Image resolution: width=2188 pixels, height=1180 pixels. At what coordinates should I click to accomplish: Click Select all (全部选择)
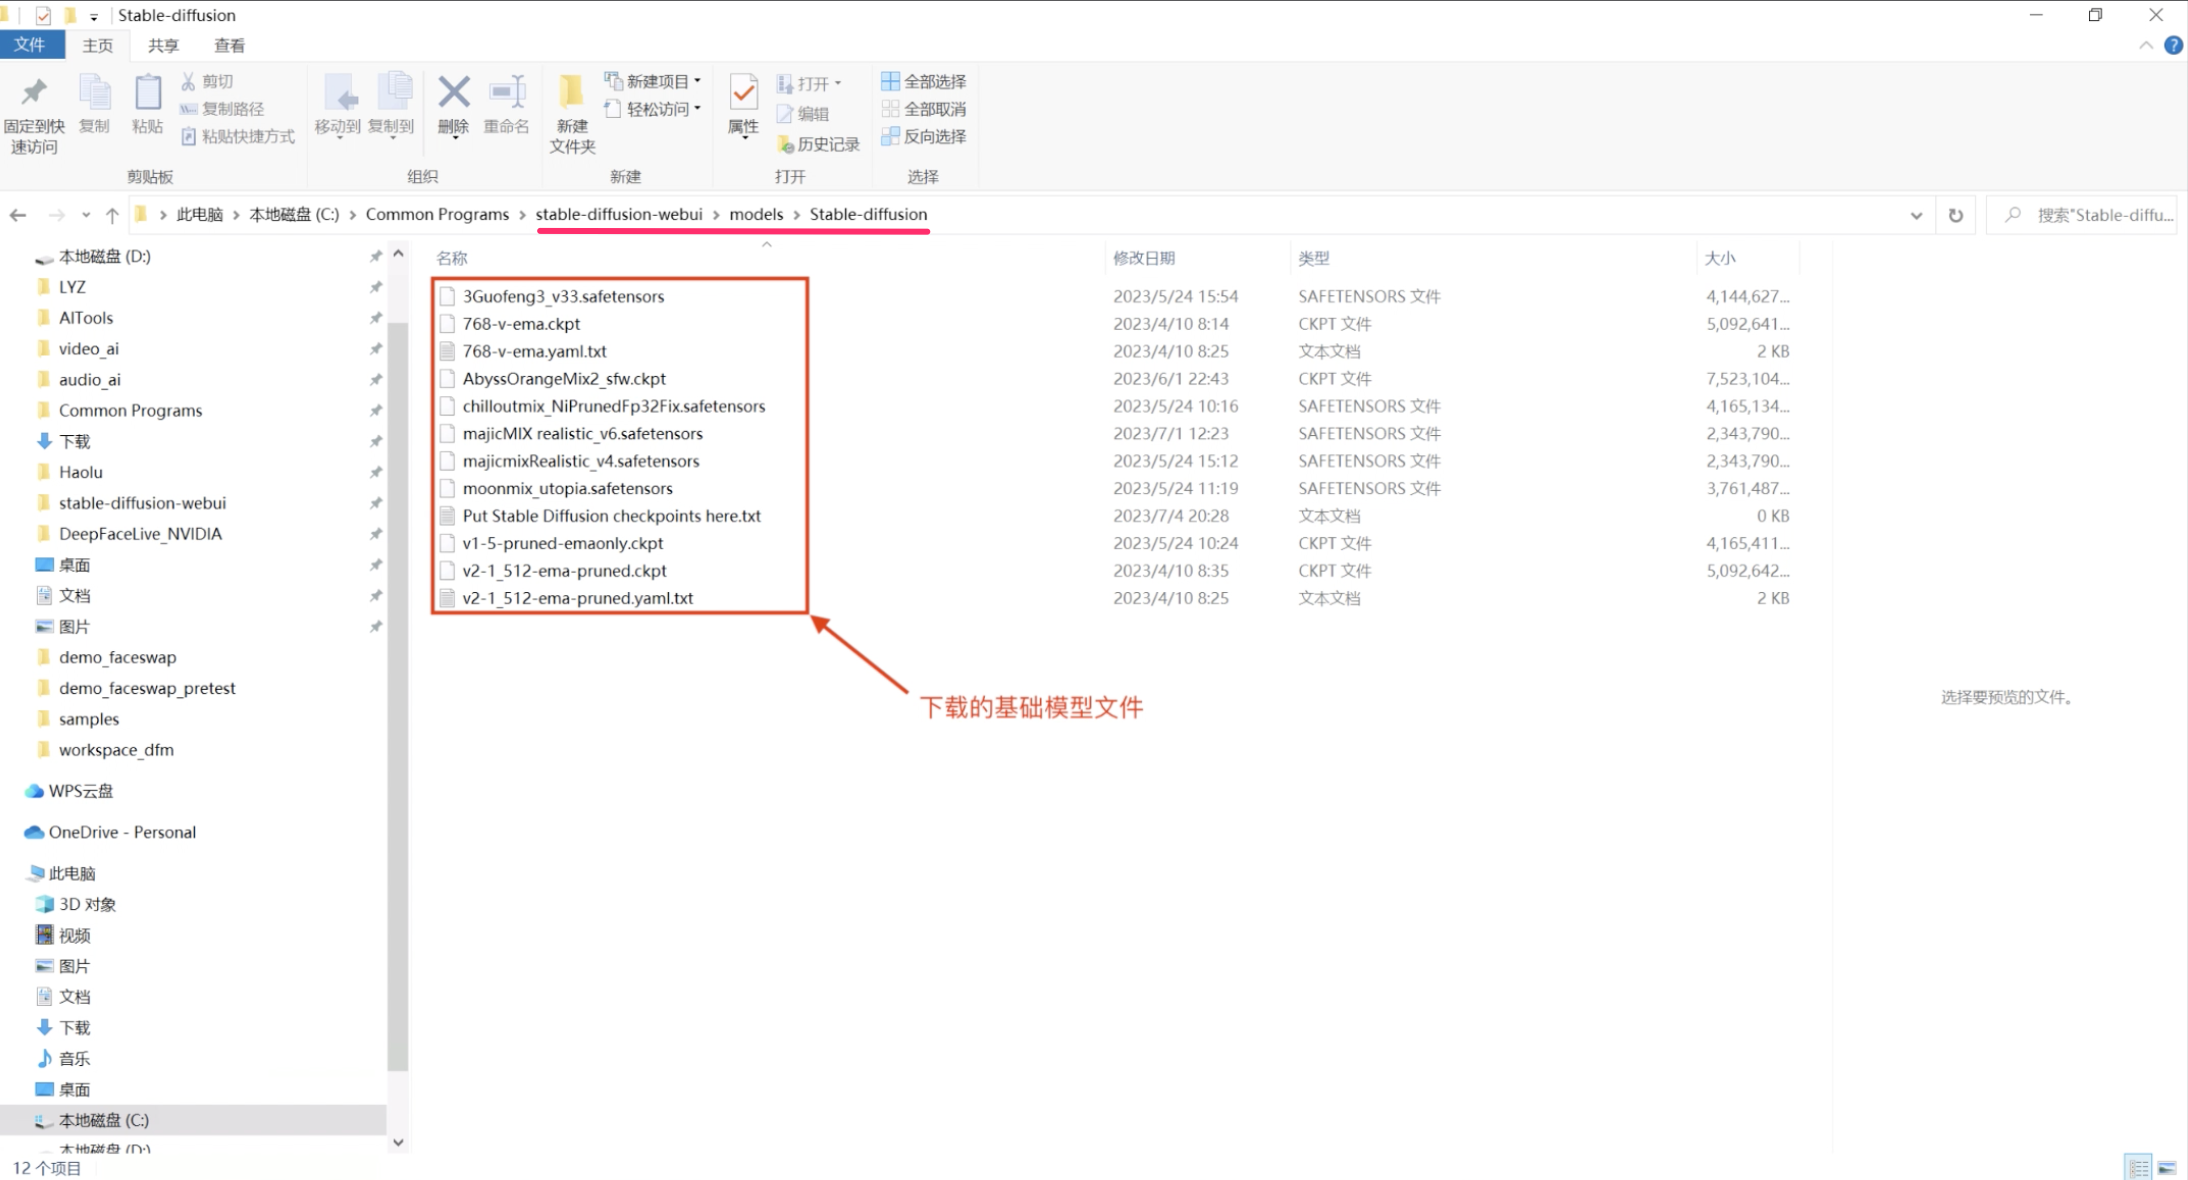coord(923,81)
